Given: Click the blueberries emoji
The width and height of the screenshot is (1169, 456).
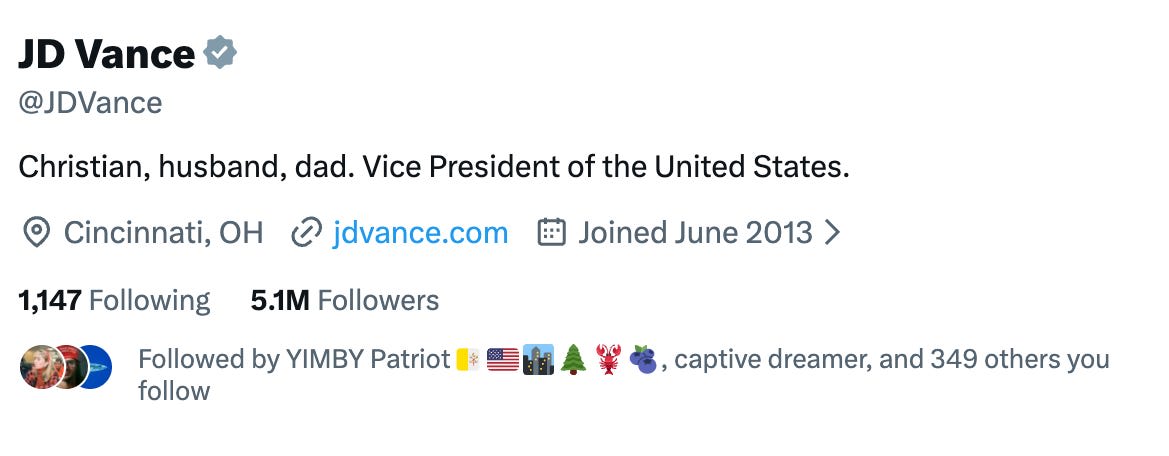Looking at the screenshot, I should [x=643, y=360].
